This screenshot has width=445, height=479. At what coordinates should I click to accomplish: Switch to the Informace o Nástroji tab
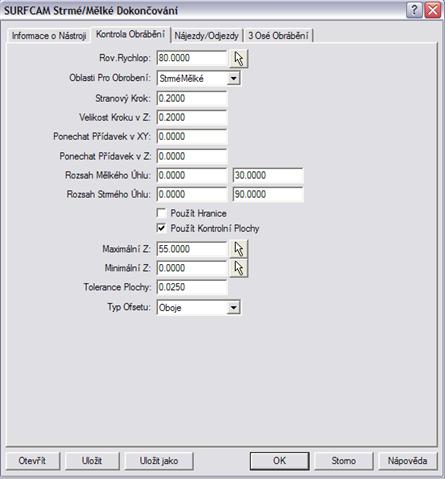[49, 36]
